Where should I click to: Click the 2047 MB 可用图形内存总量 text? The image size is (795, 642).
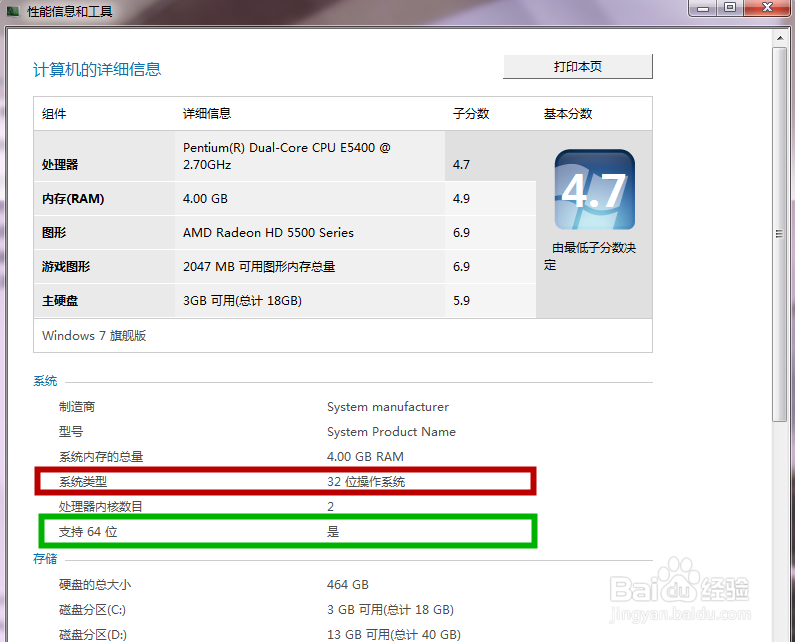point(259,267)
